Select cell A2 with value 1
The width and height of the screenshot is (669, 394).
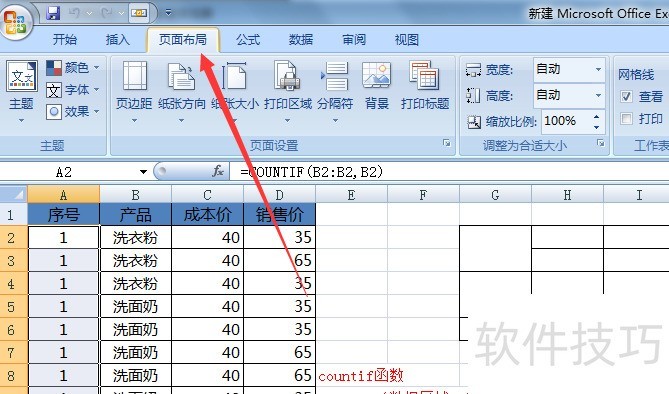[x=64, y=237]
